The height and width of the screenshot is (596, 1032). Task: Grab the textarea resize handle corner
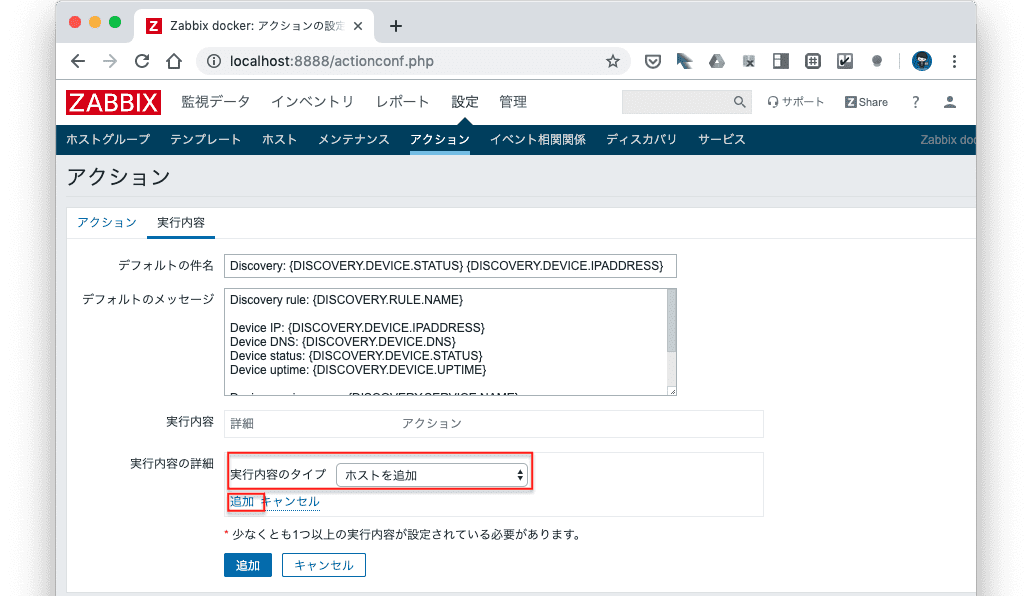click(x=672, y=391)
